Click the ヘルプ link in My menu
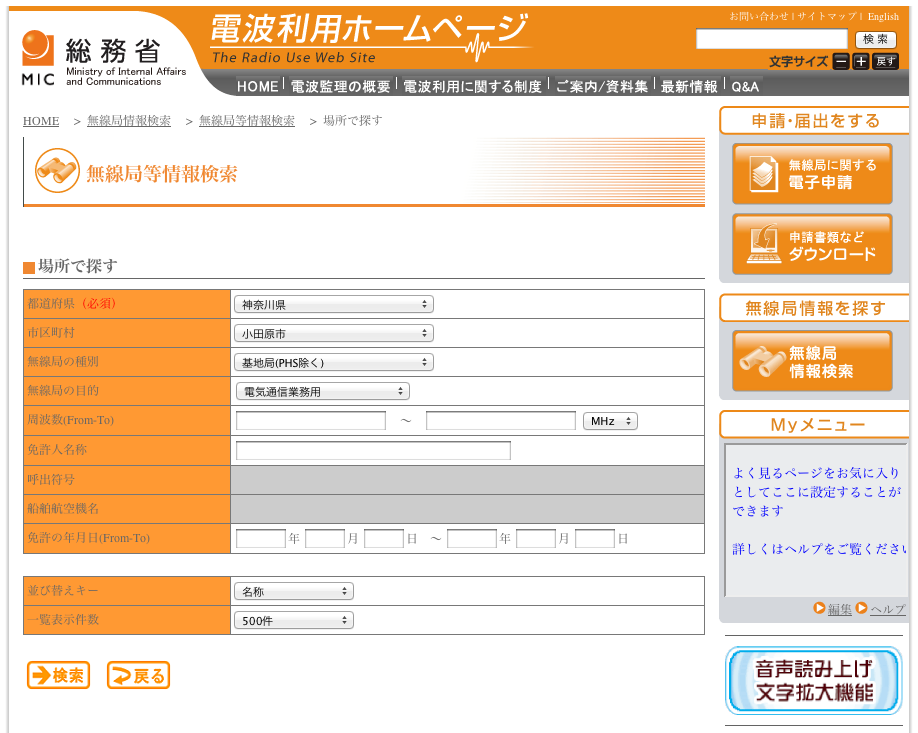Image resolution: width=918 pixels, height=733 pixels. pyautogui.click(x=887, y=609)
